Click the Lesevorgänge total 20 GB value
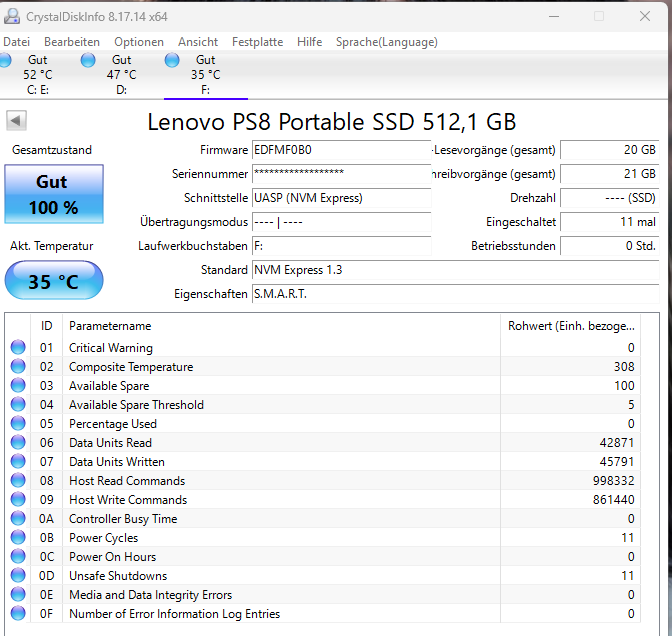672x636 pixels. [609, 150]
